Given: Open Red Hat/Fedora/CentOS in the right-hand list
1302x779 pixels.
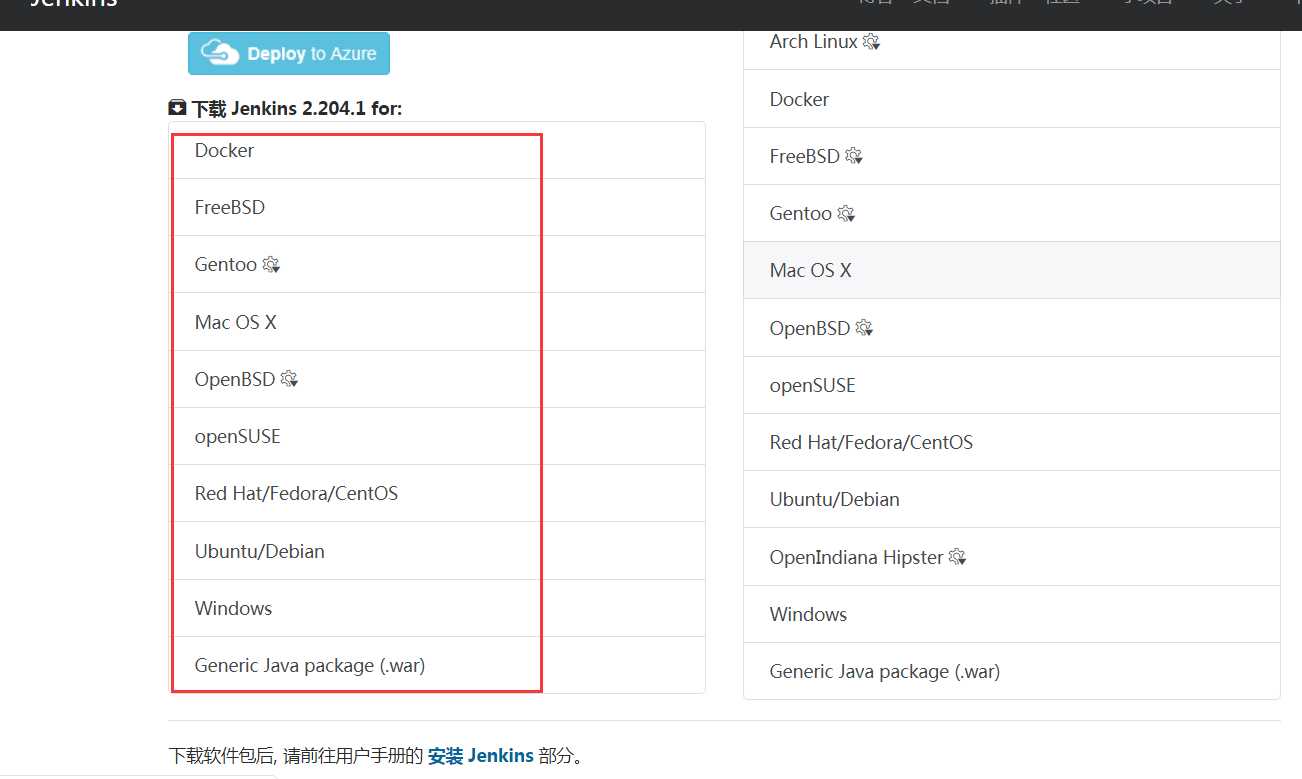Looking at the screenshot, I should coord(1012,442).
